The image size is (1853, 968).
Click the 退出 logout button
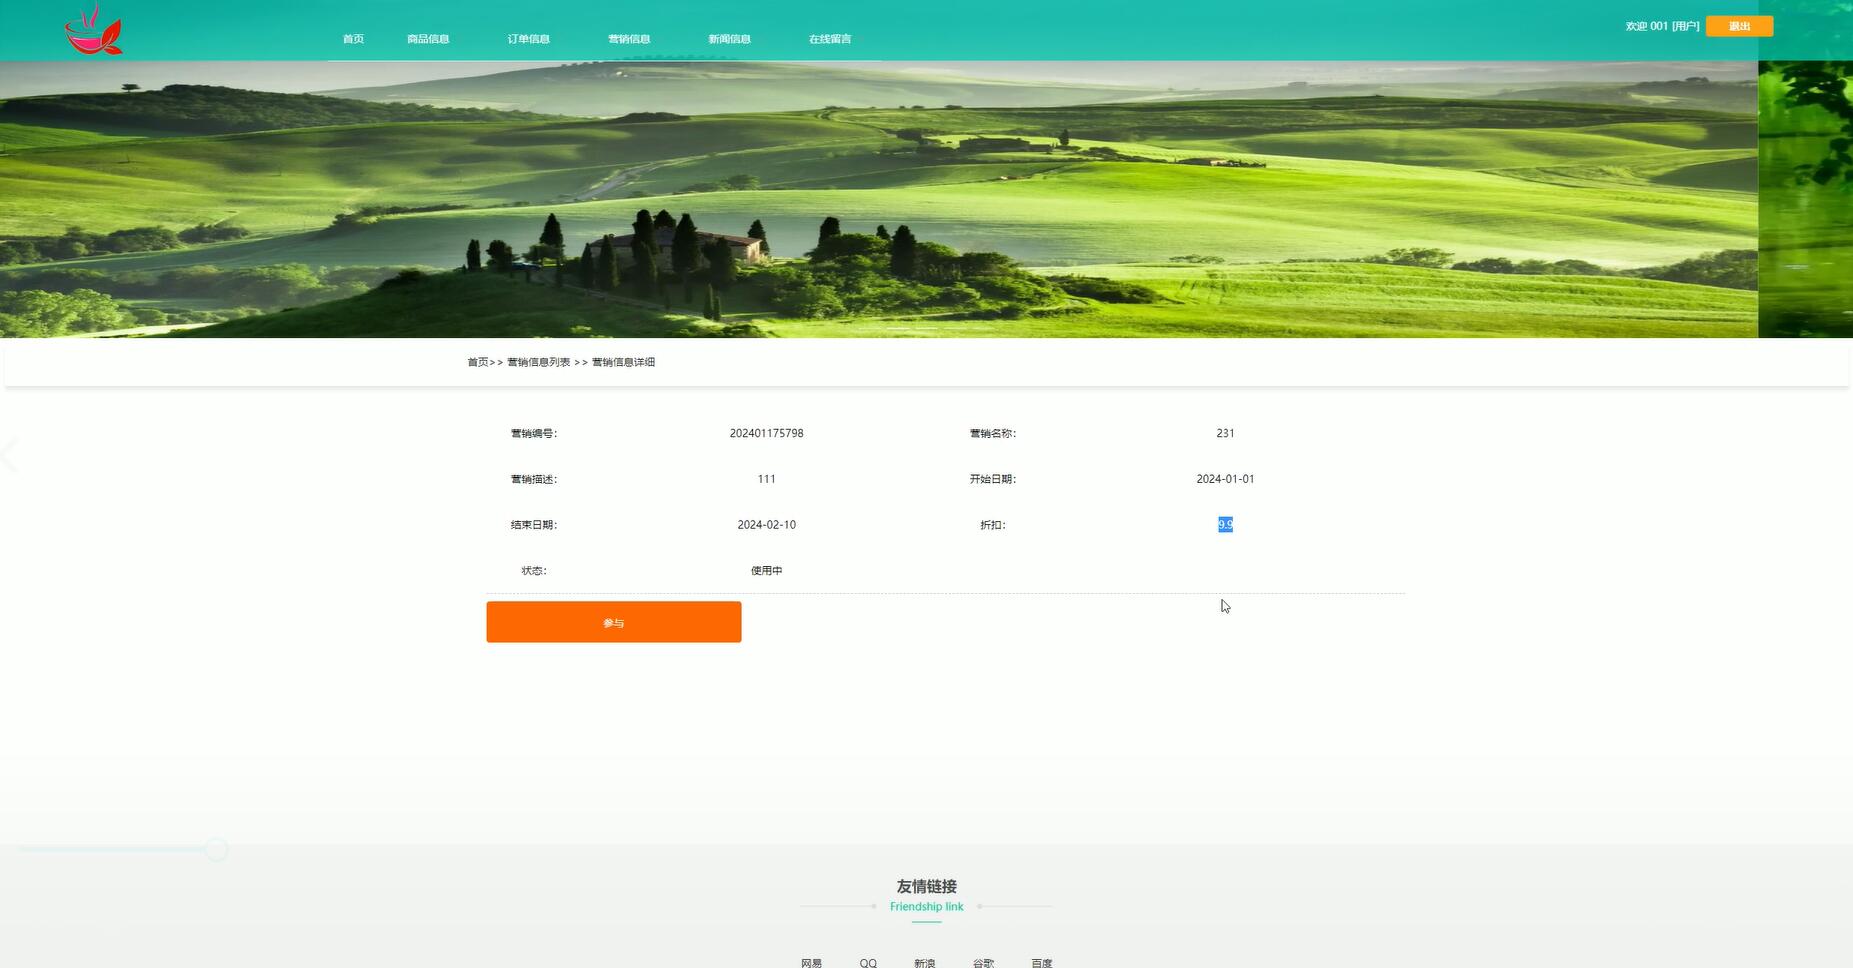pos(1738,26)
